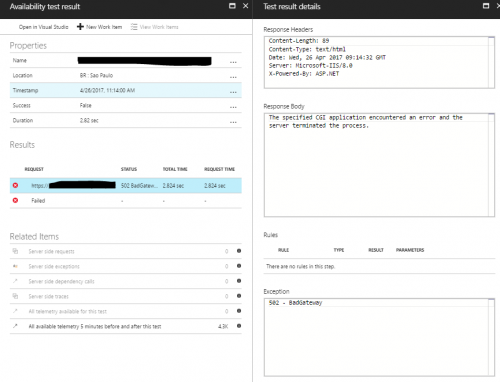Click info dot on Server side traces row
Image resolution: width=500 pixels, height=382 pixels.
coord(239,296)
